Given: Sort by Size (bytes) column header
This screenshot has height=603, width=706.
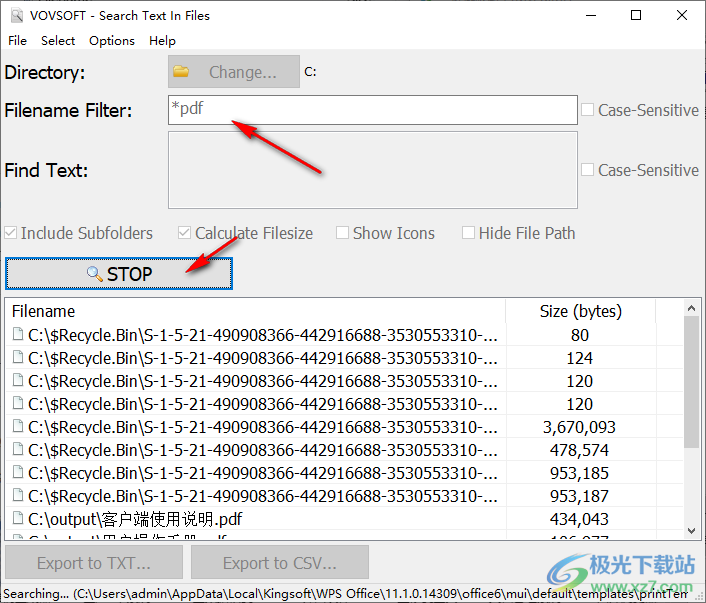Looking at the screenshot, I should pos(580,311).
